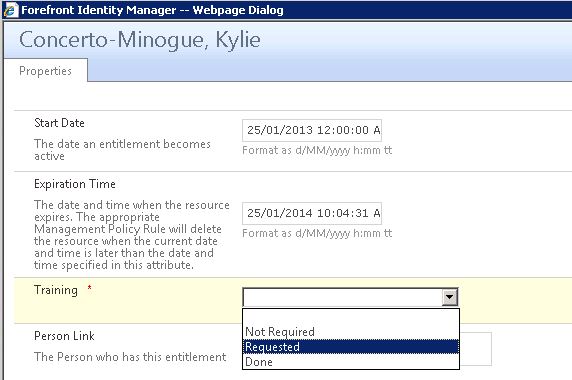Click the format hint under Expiration Time

tap(317, 233)
